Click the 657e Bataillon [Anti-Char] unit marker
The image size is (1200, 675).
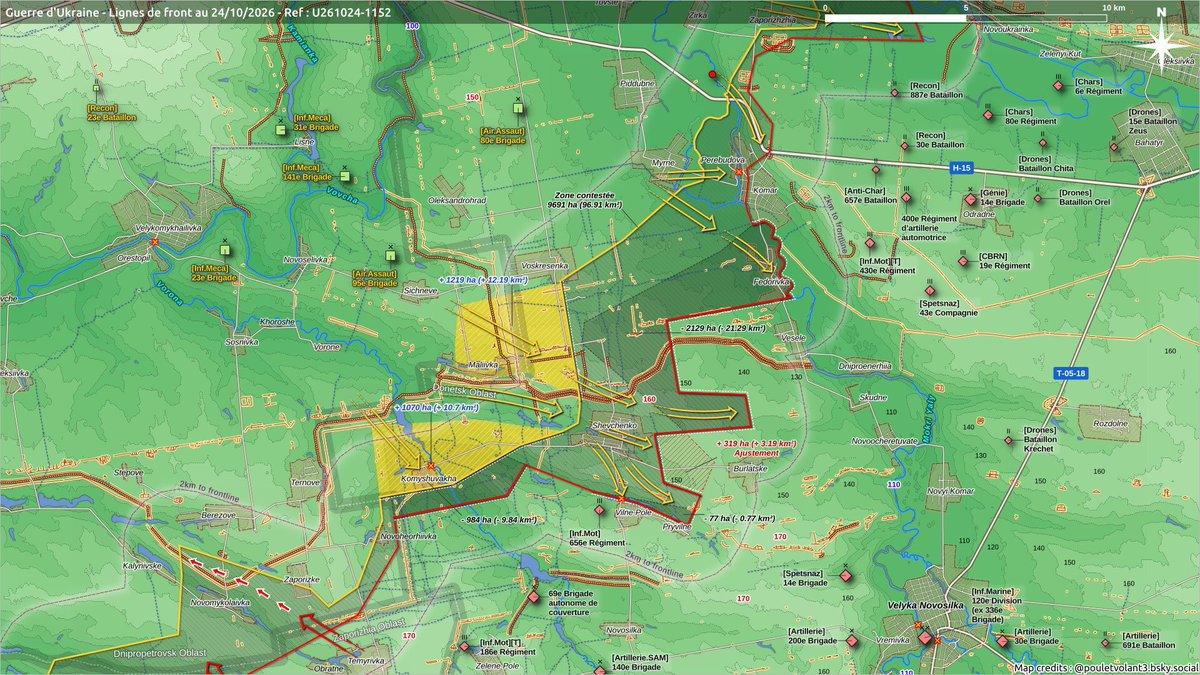point(876,170)
